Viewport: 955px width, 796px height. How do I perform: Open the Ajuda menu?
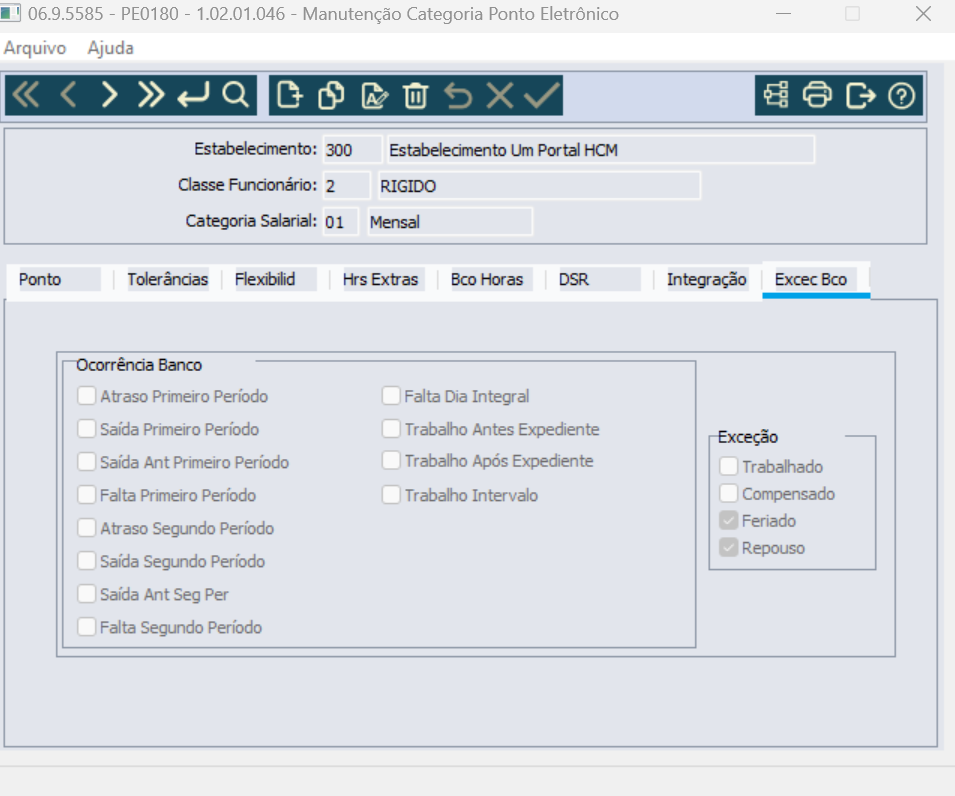[110, 48]
